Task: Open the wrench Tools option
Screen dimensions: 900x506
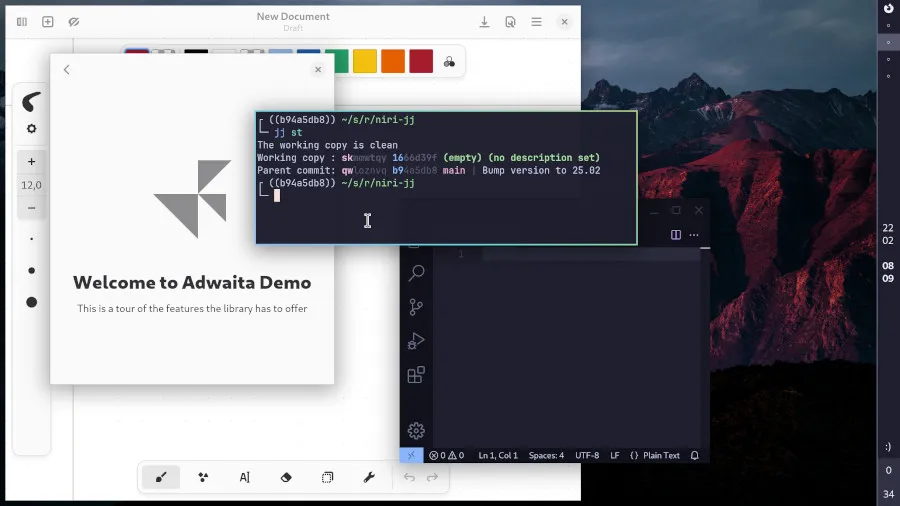Action: (x=368, y=478)
